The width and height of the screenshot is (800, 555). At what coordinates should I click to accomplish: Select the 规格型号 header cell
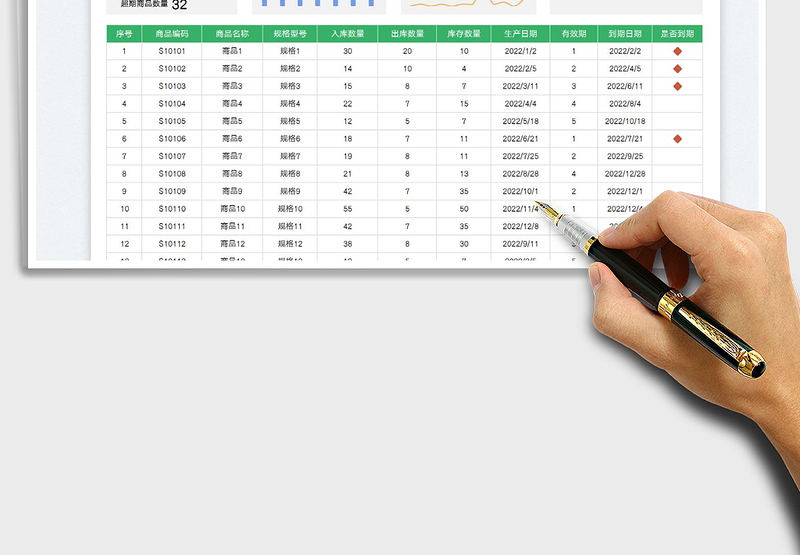click(290, 33)
